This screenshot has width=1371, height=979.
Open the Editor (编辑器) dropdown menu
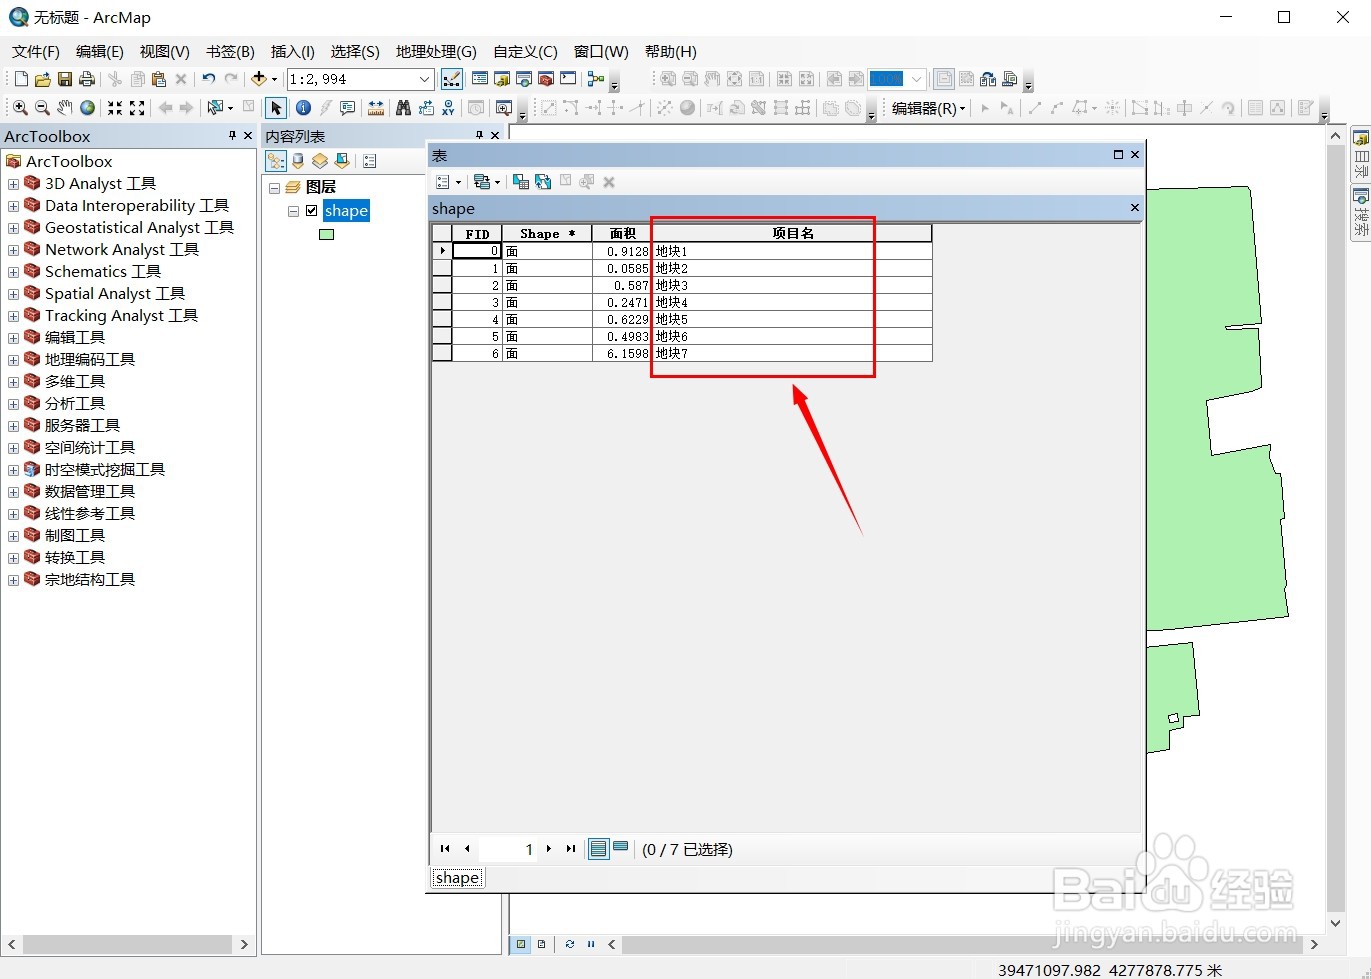[x=929, y=108]
